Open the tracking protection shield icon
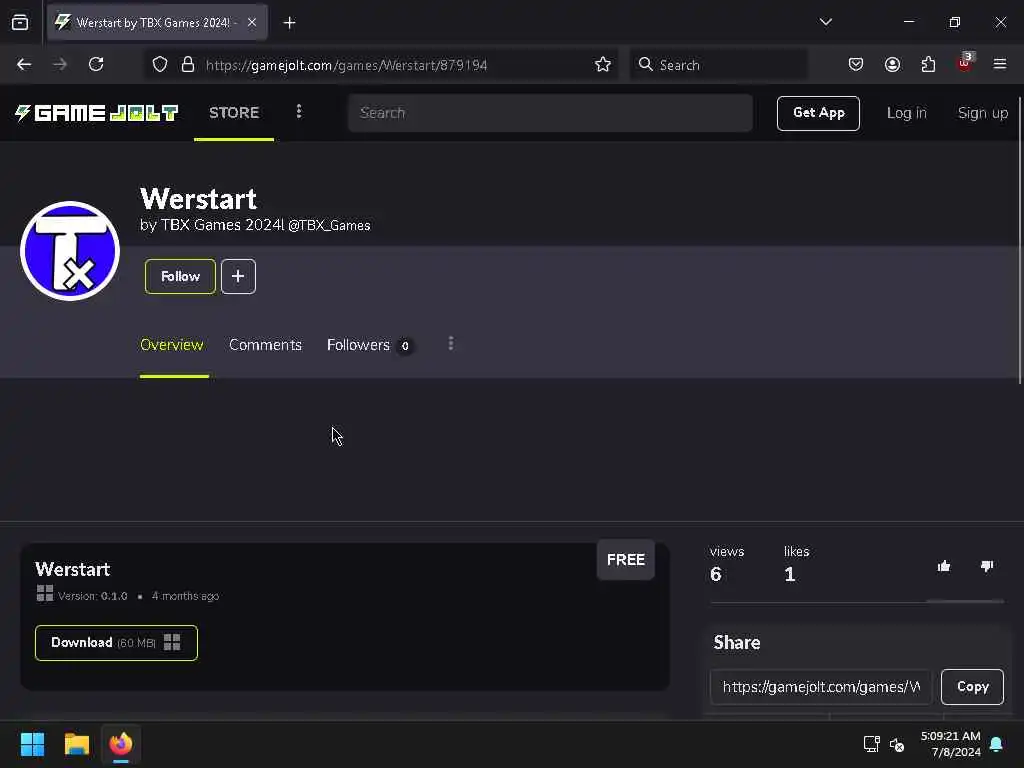Screen dimensions: 1024x768 pyautogui.click(x=160, y=65)
